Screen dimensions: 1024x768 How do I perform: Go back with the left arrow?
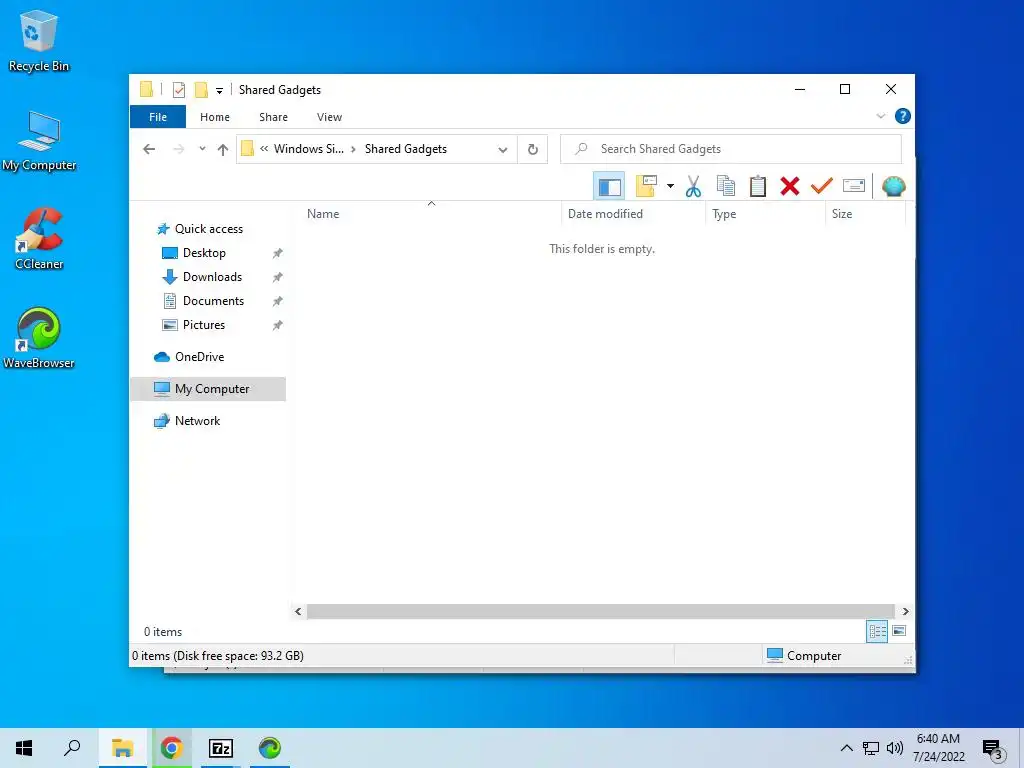(149, 149)
